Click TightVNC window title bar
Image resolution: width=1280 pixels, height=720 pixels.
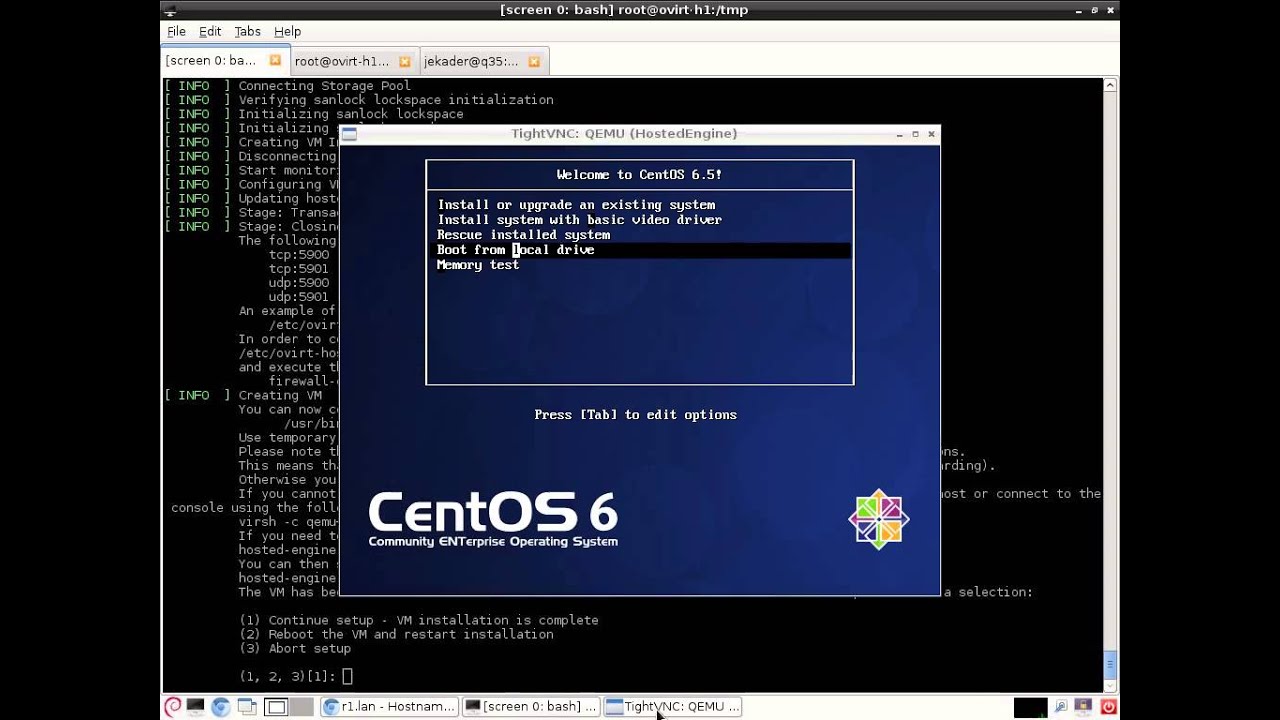click(x=624, y=133)
